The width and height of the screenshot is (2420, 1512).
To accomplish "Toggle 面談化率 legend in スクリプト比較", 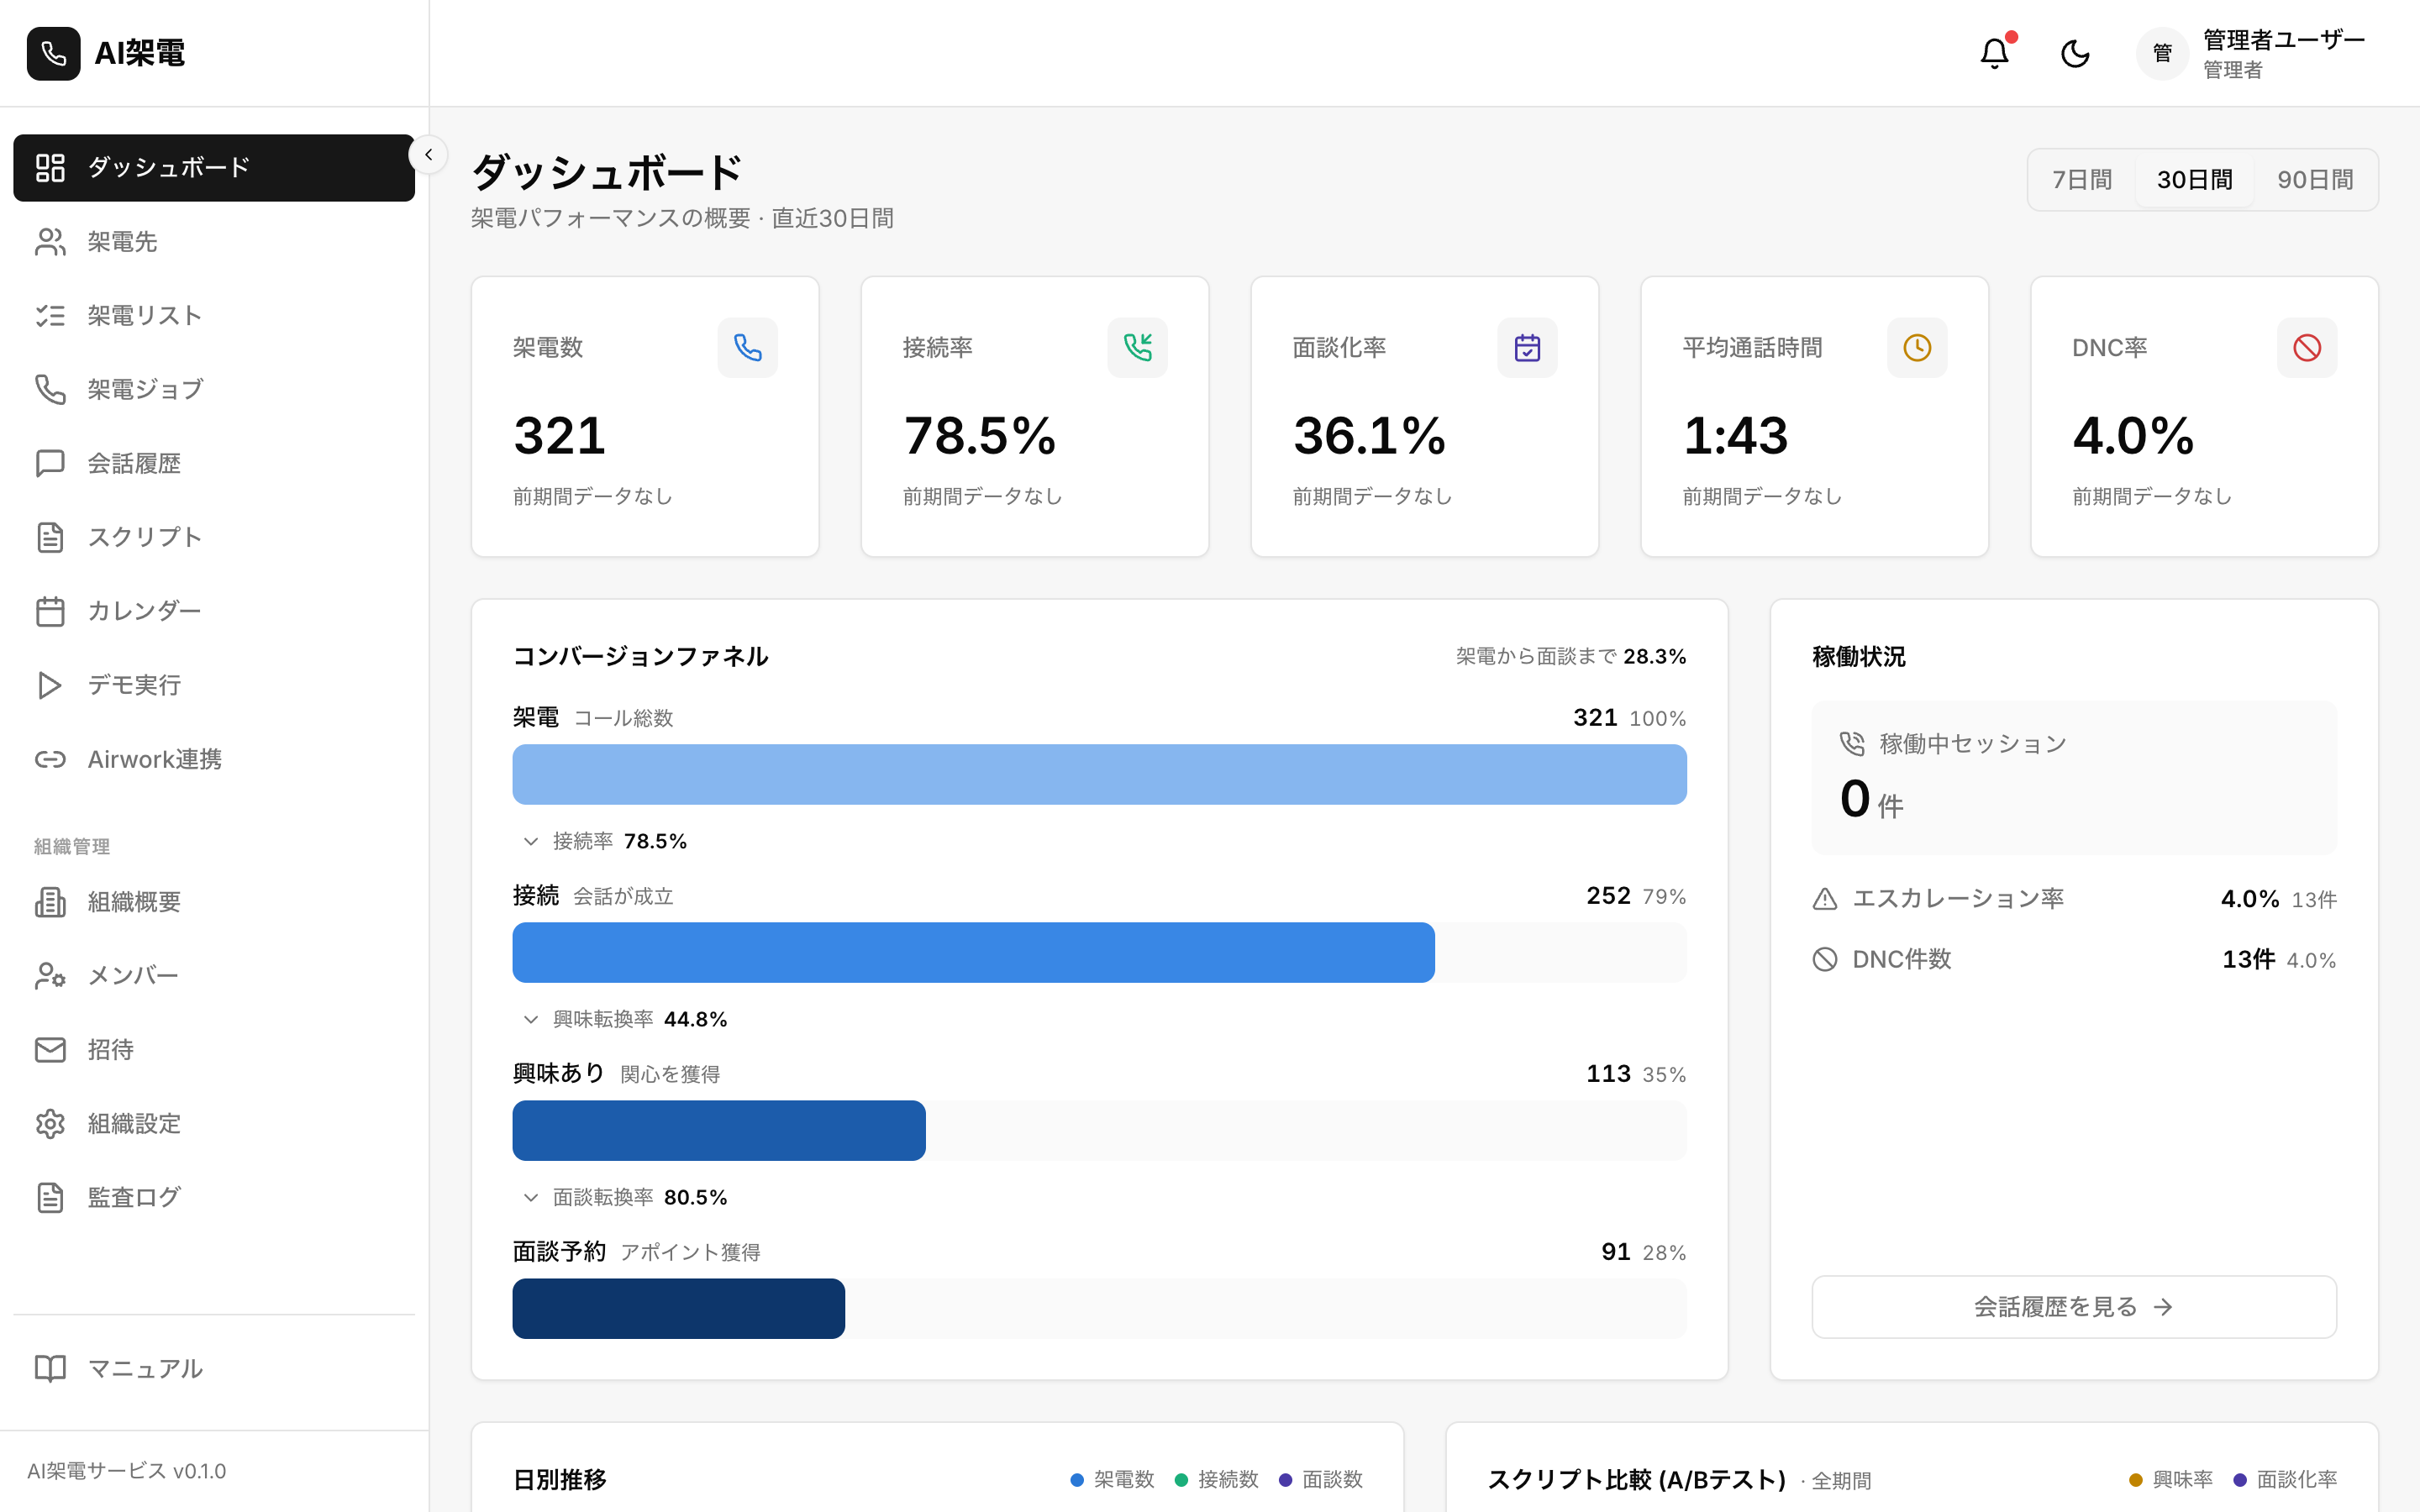I will coord(2285,1479).
